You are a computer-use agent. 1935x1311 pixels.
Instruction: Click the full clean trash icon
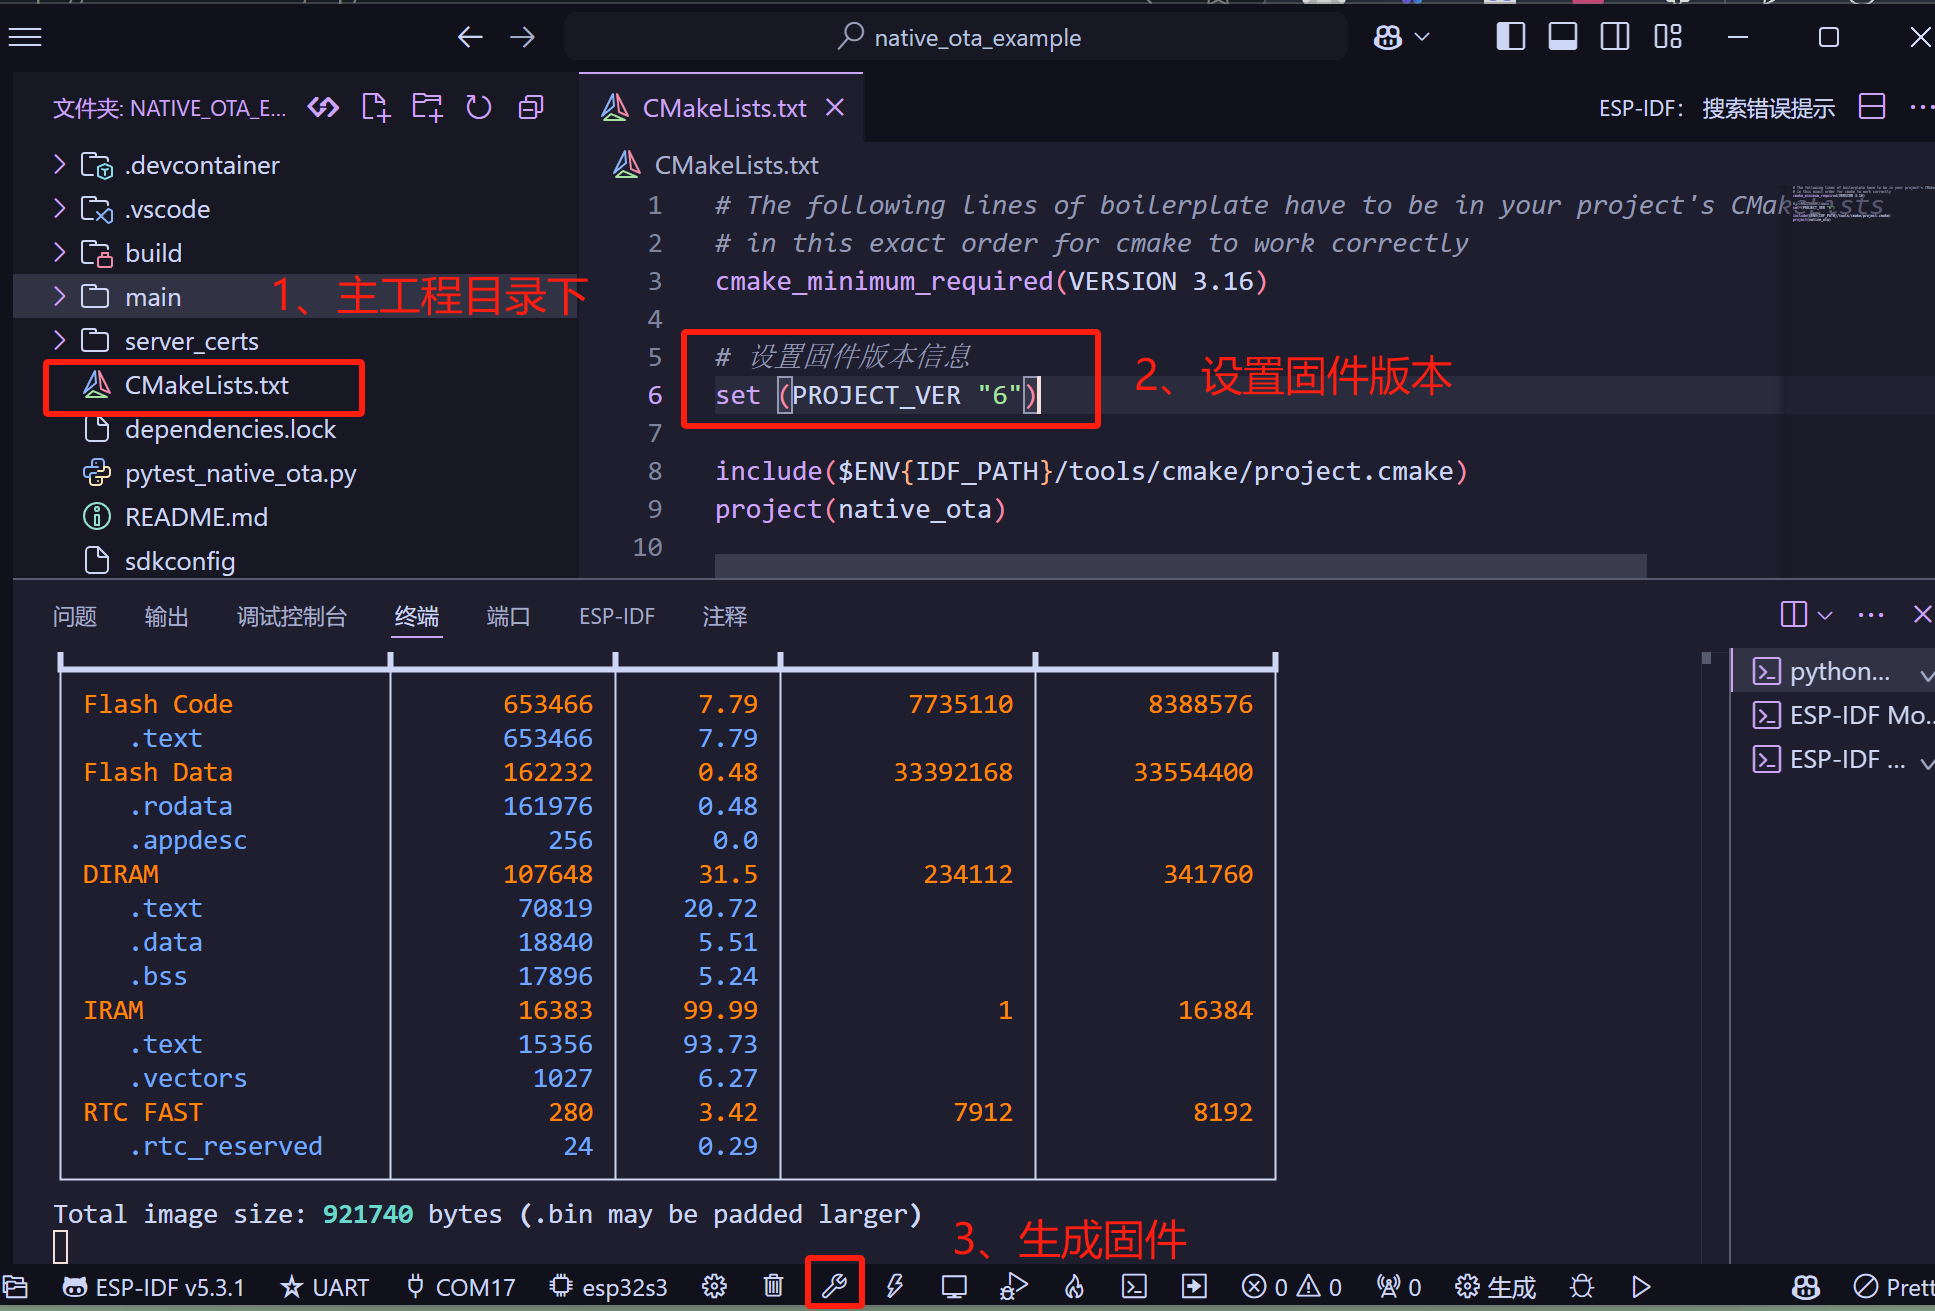click(x=773, y=1287)
